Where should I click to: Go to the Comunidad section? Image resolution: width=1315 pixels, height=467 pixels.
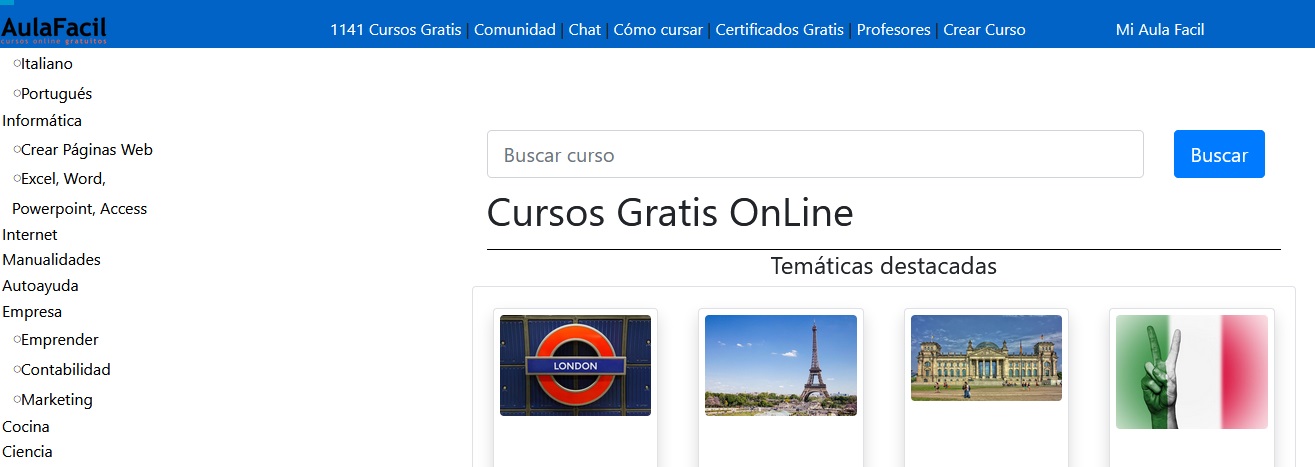515,30
